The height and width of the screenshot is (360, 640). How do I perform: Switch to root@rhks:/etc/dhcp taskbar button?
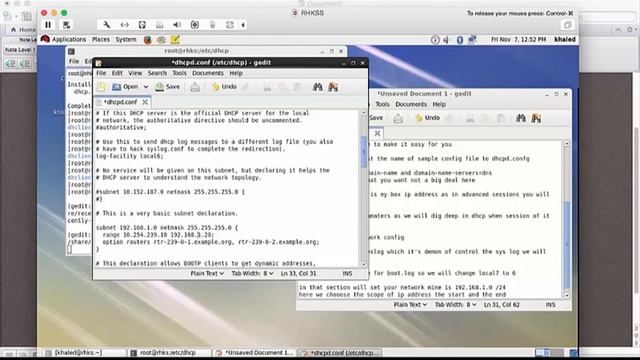pyautogui.click(x=170, y=353)
